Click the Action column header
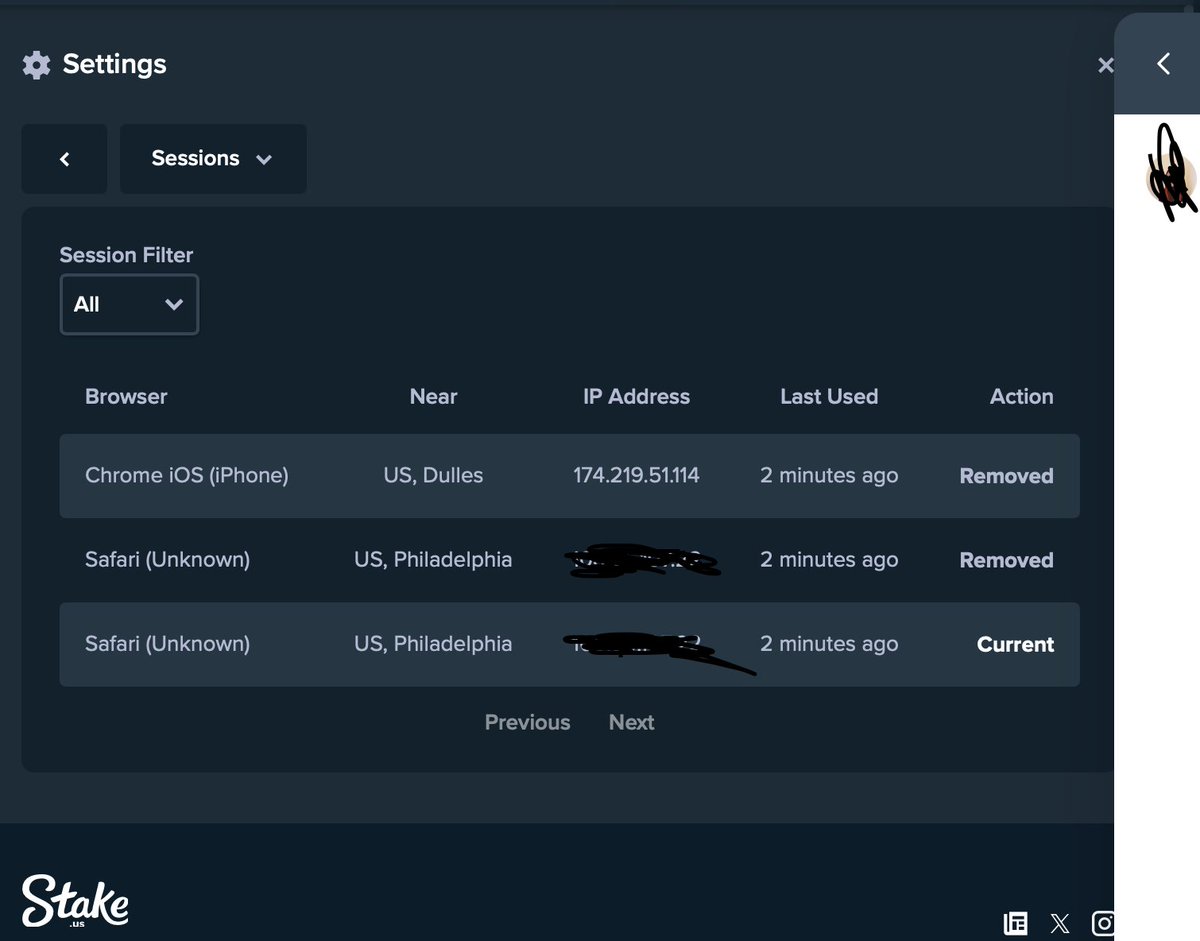Screen dimensions: 1200x941 click(1021, 397)
